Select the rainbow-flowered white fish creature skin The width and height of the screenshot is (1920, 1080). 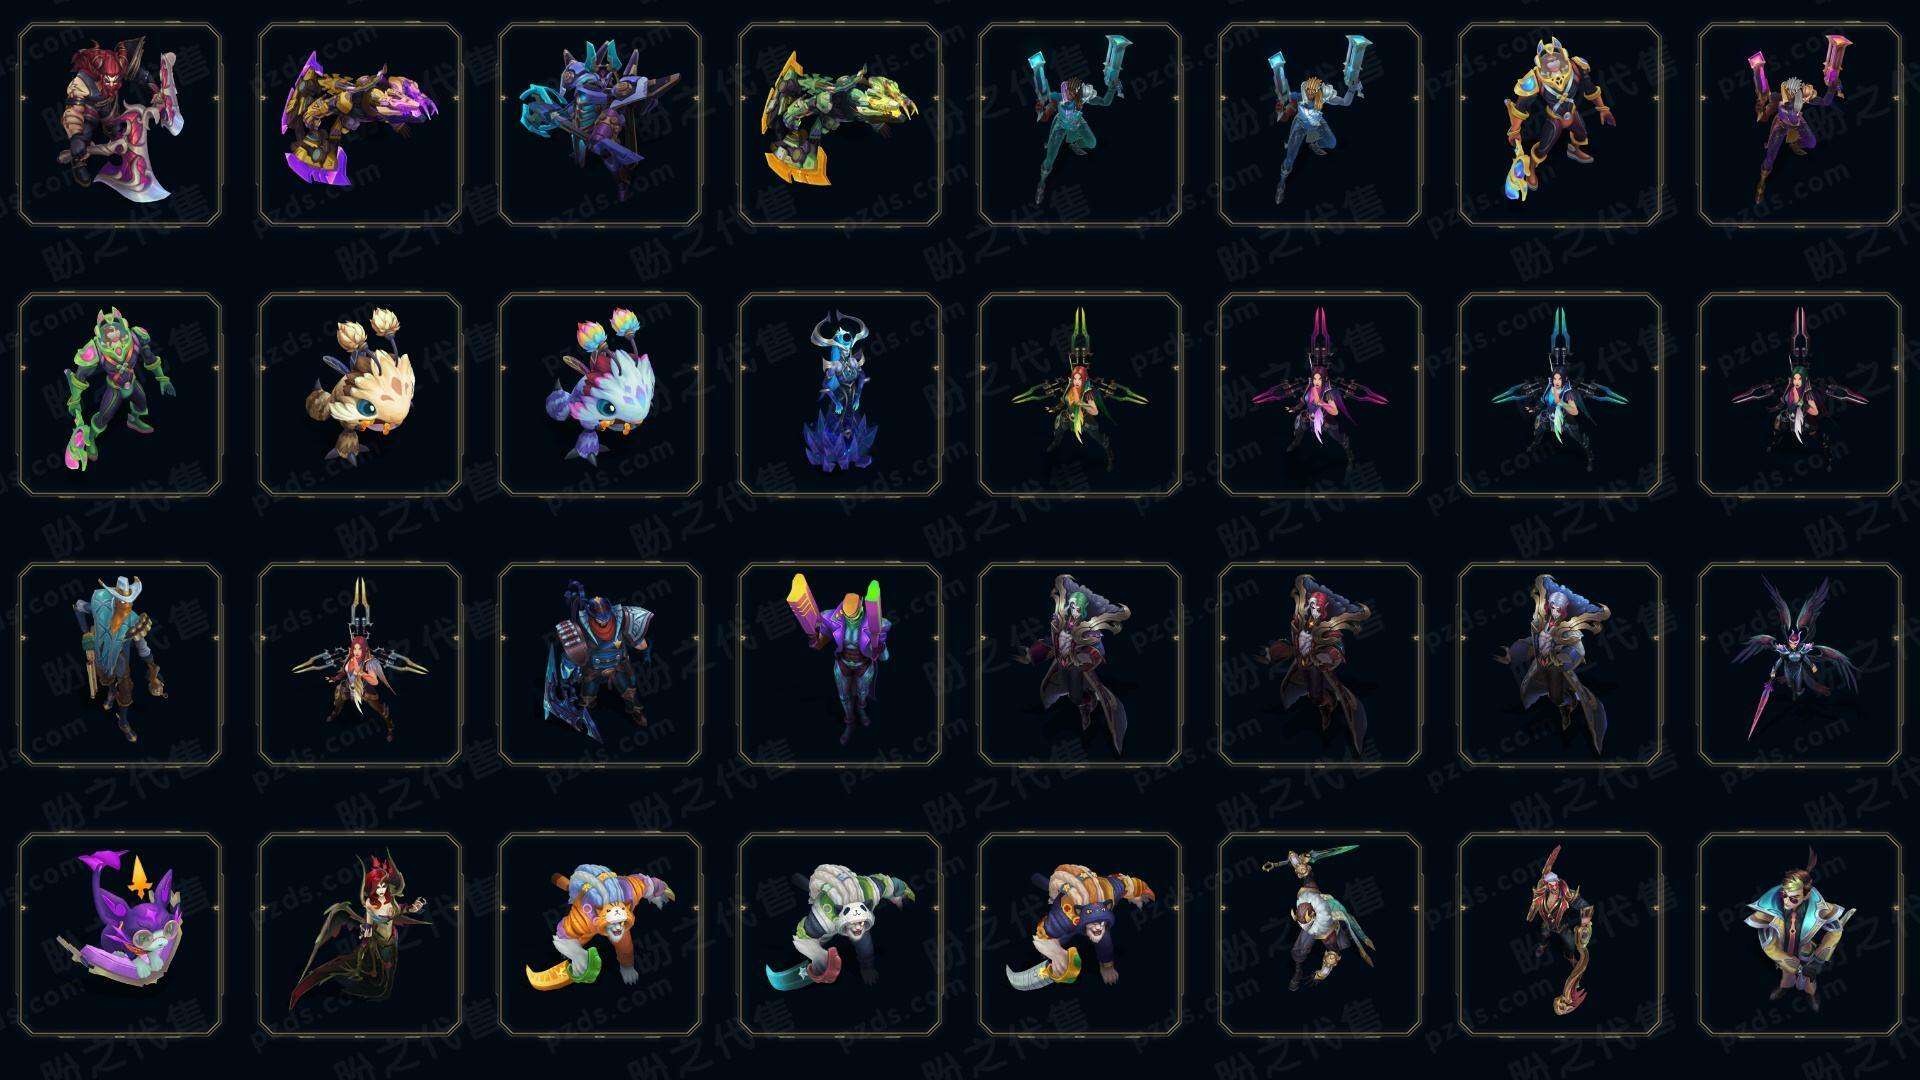[600, 394]
